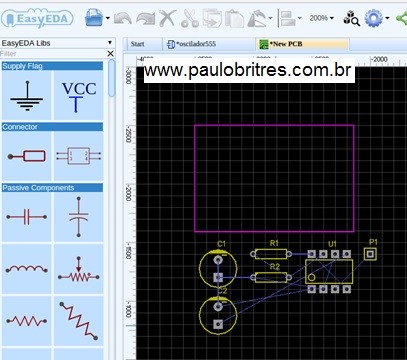
Task: Expand the file document menu arrow
Action: click(108, 18)
